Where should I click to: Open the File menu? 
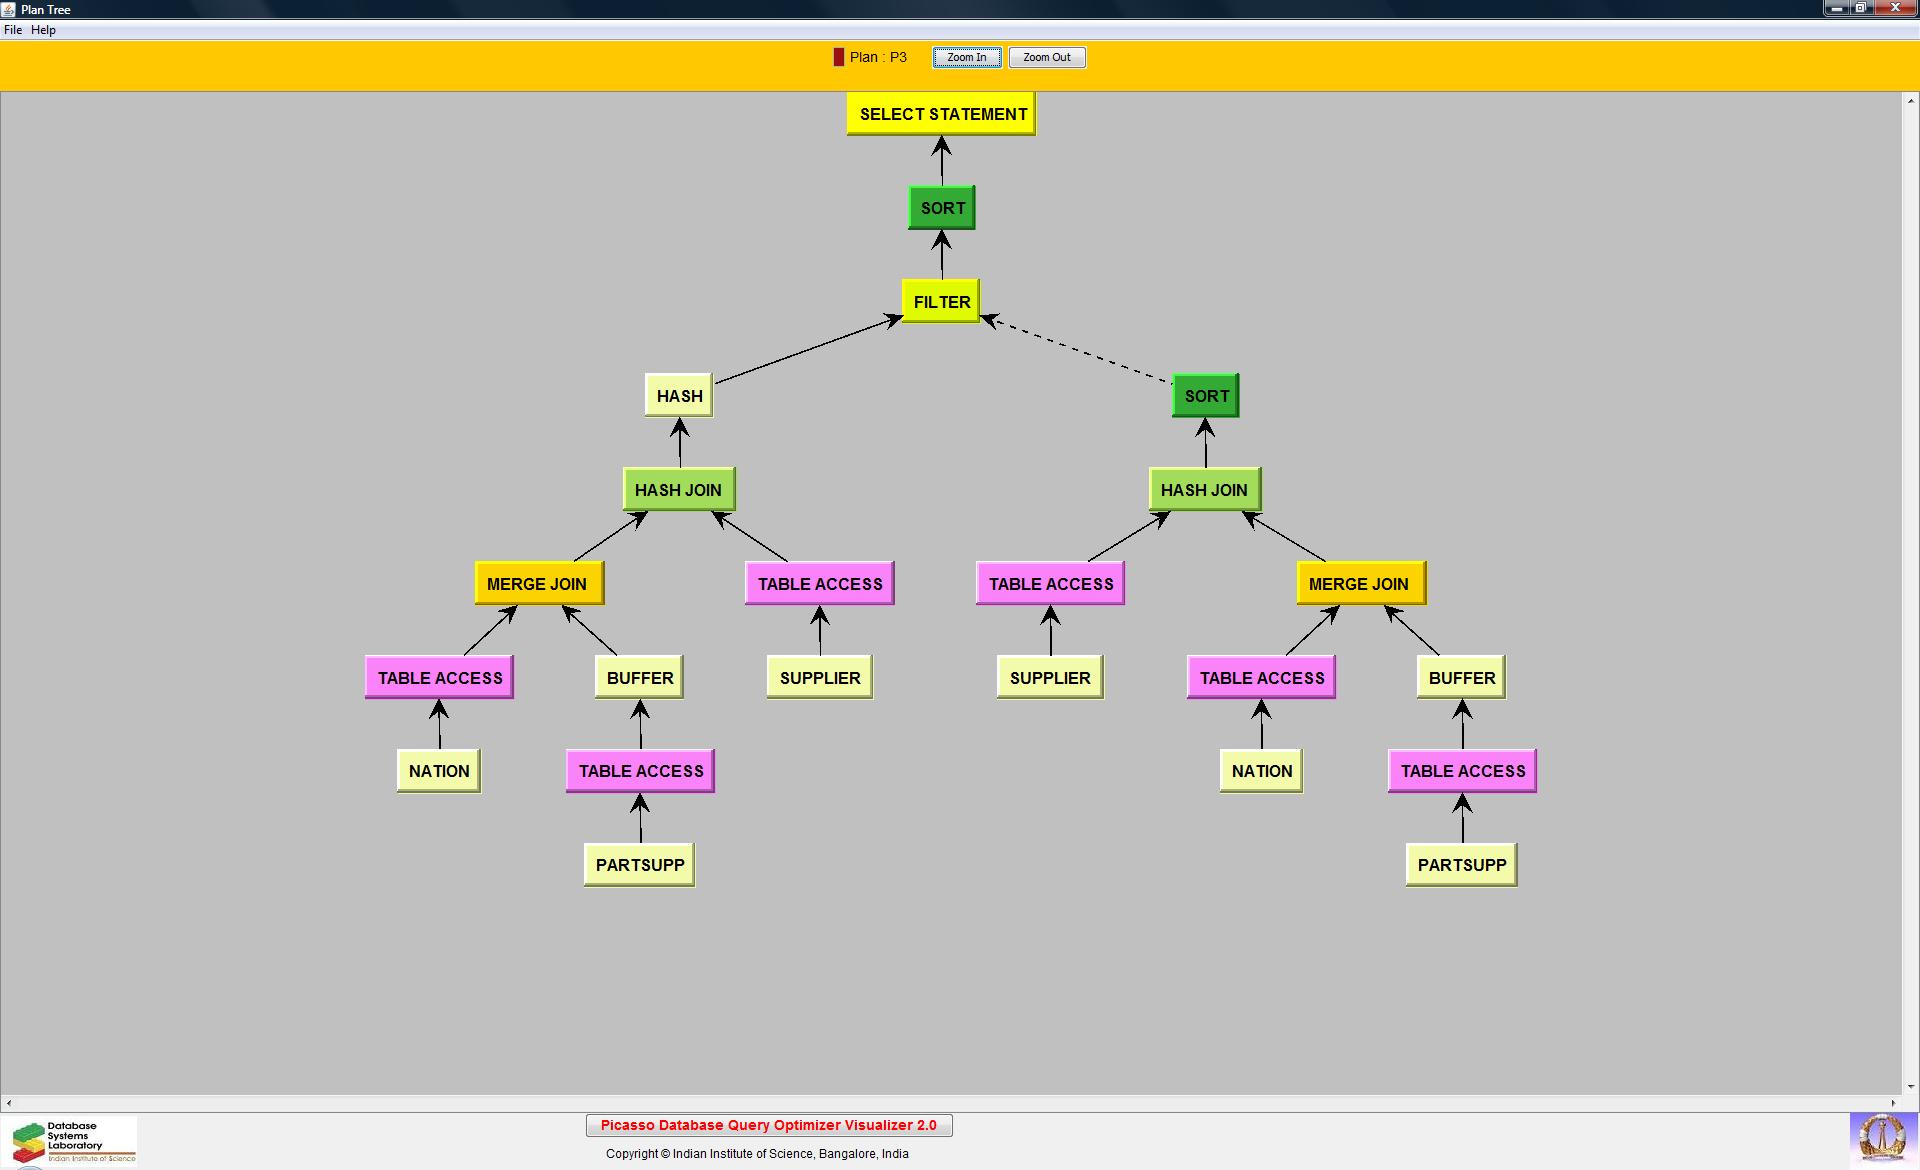tap(13, 30)
